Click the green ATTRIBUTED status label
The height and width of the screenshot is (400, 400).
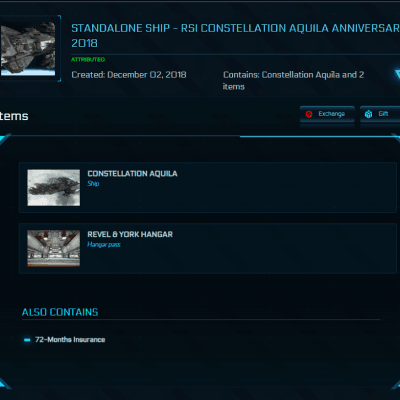click(88, 59)
